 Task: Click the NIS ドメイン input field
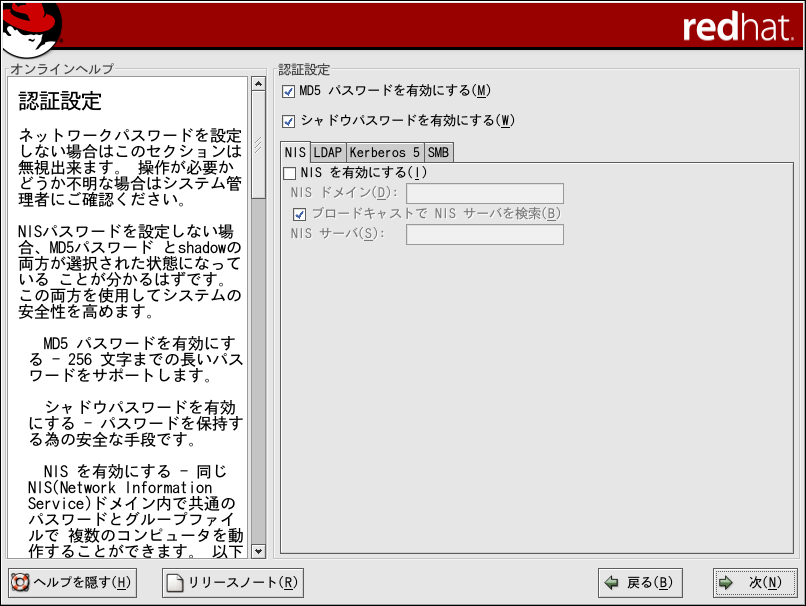484,193
